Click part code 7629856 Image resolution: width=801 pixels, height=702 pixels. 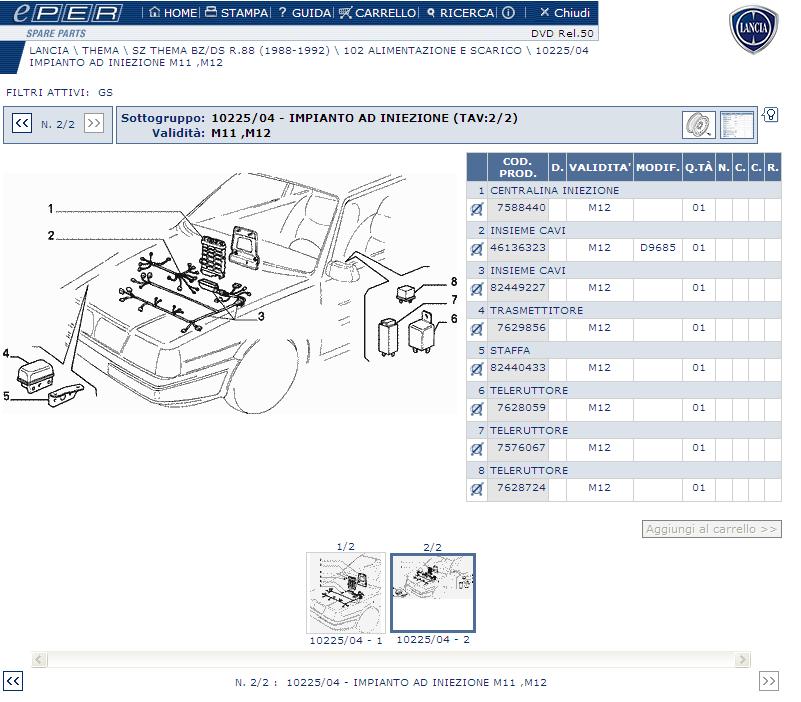click(x=521, y=327)
